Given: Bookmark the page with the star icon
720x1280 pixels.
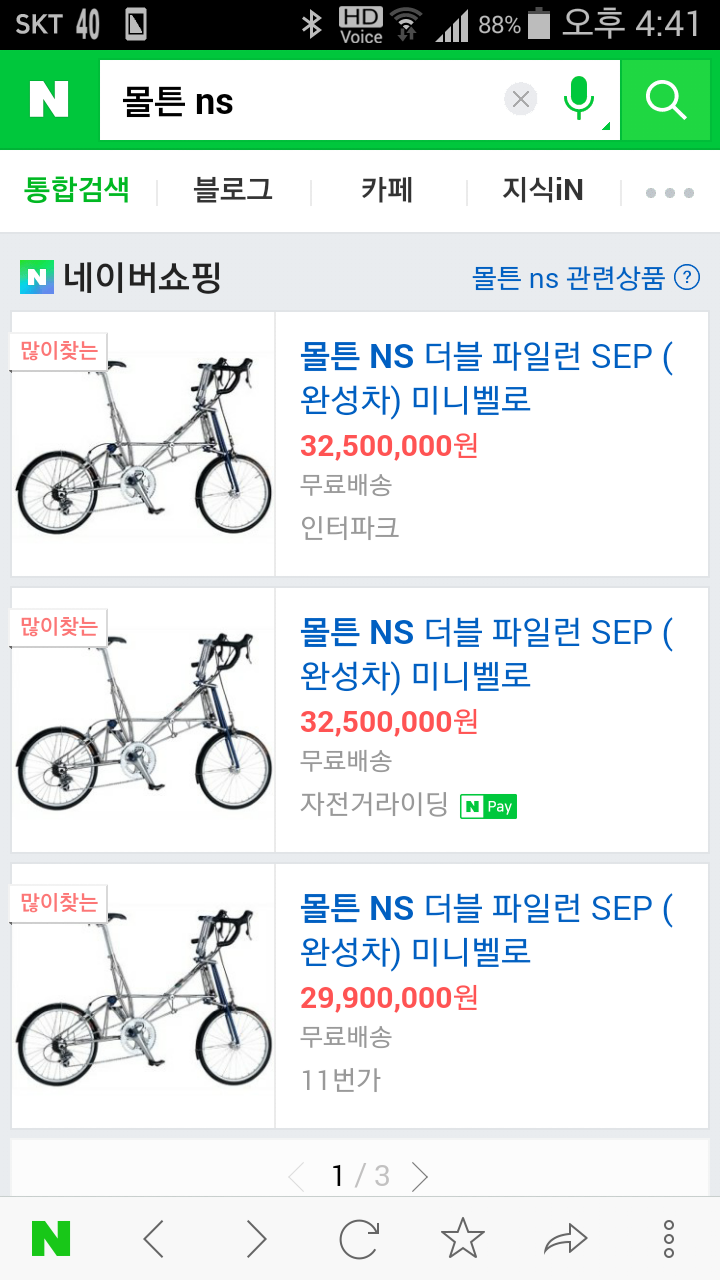Looking at the screenshot, I should pos(462,1240).
